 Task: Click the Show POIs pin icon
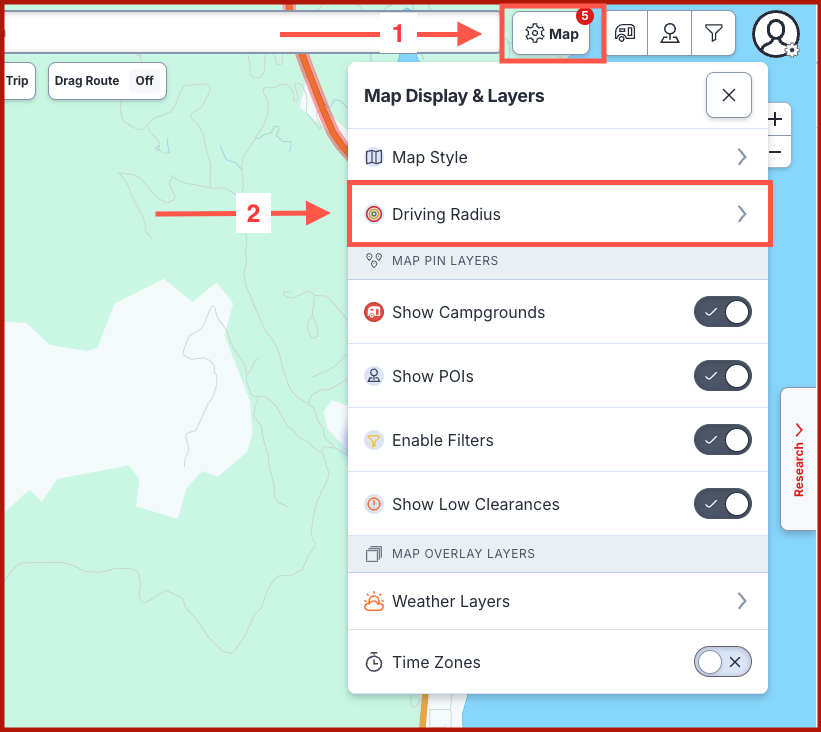(x=373, y=376)
